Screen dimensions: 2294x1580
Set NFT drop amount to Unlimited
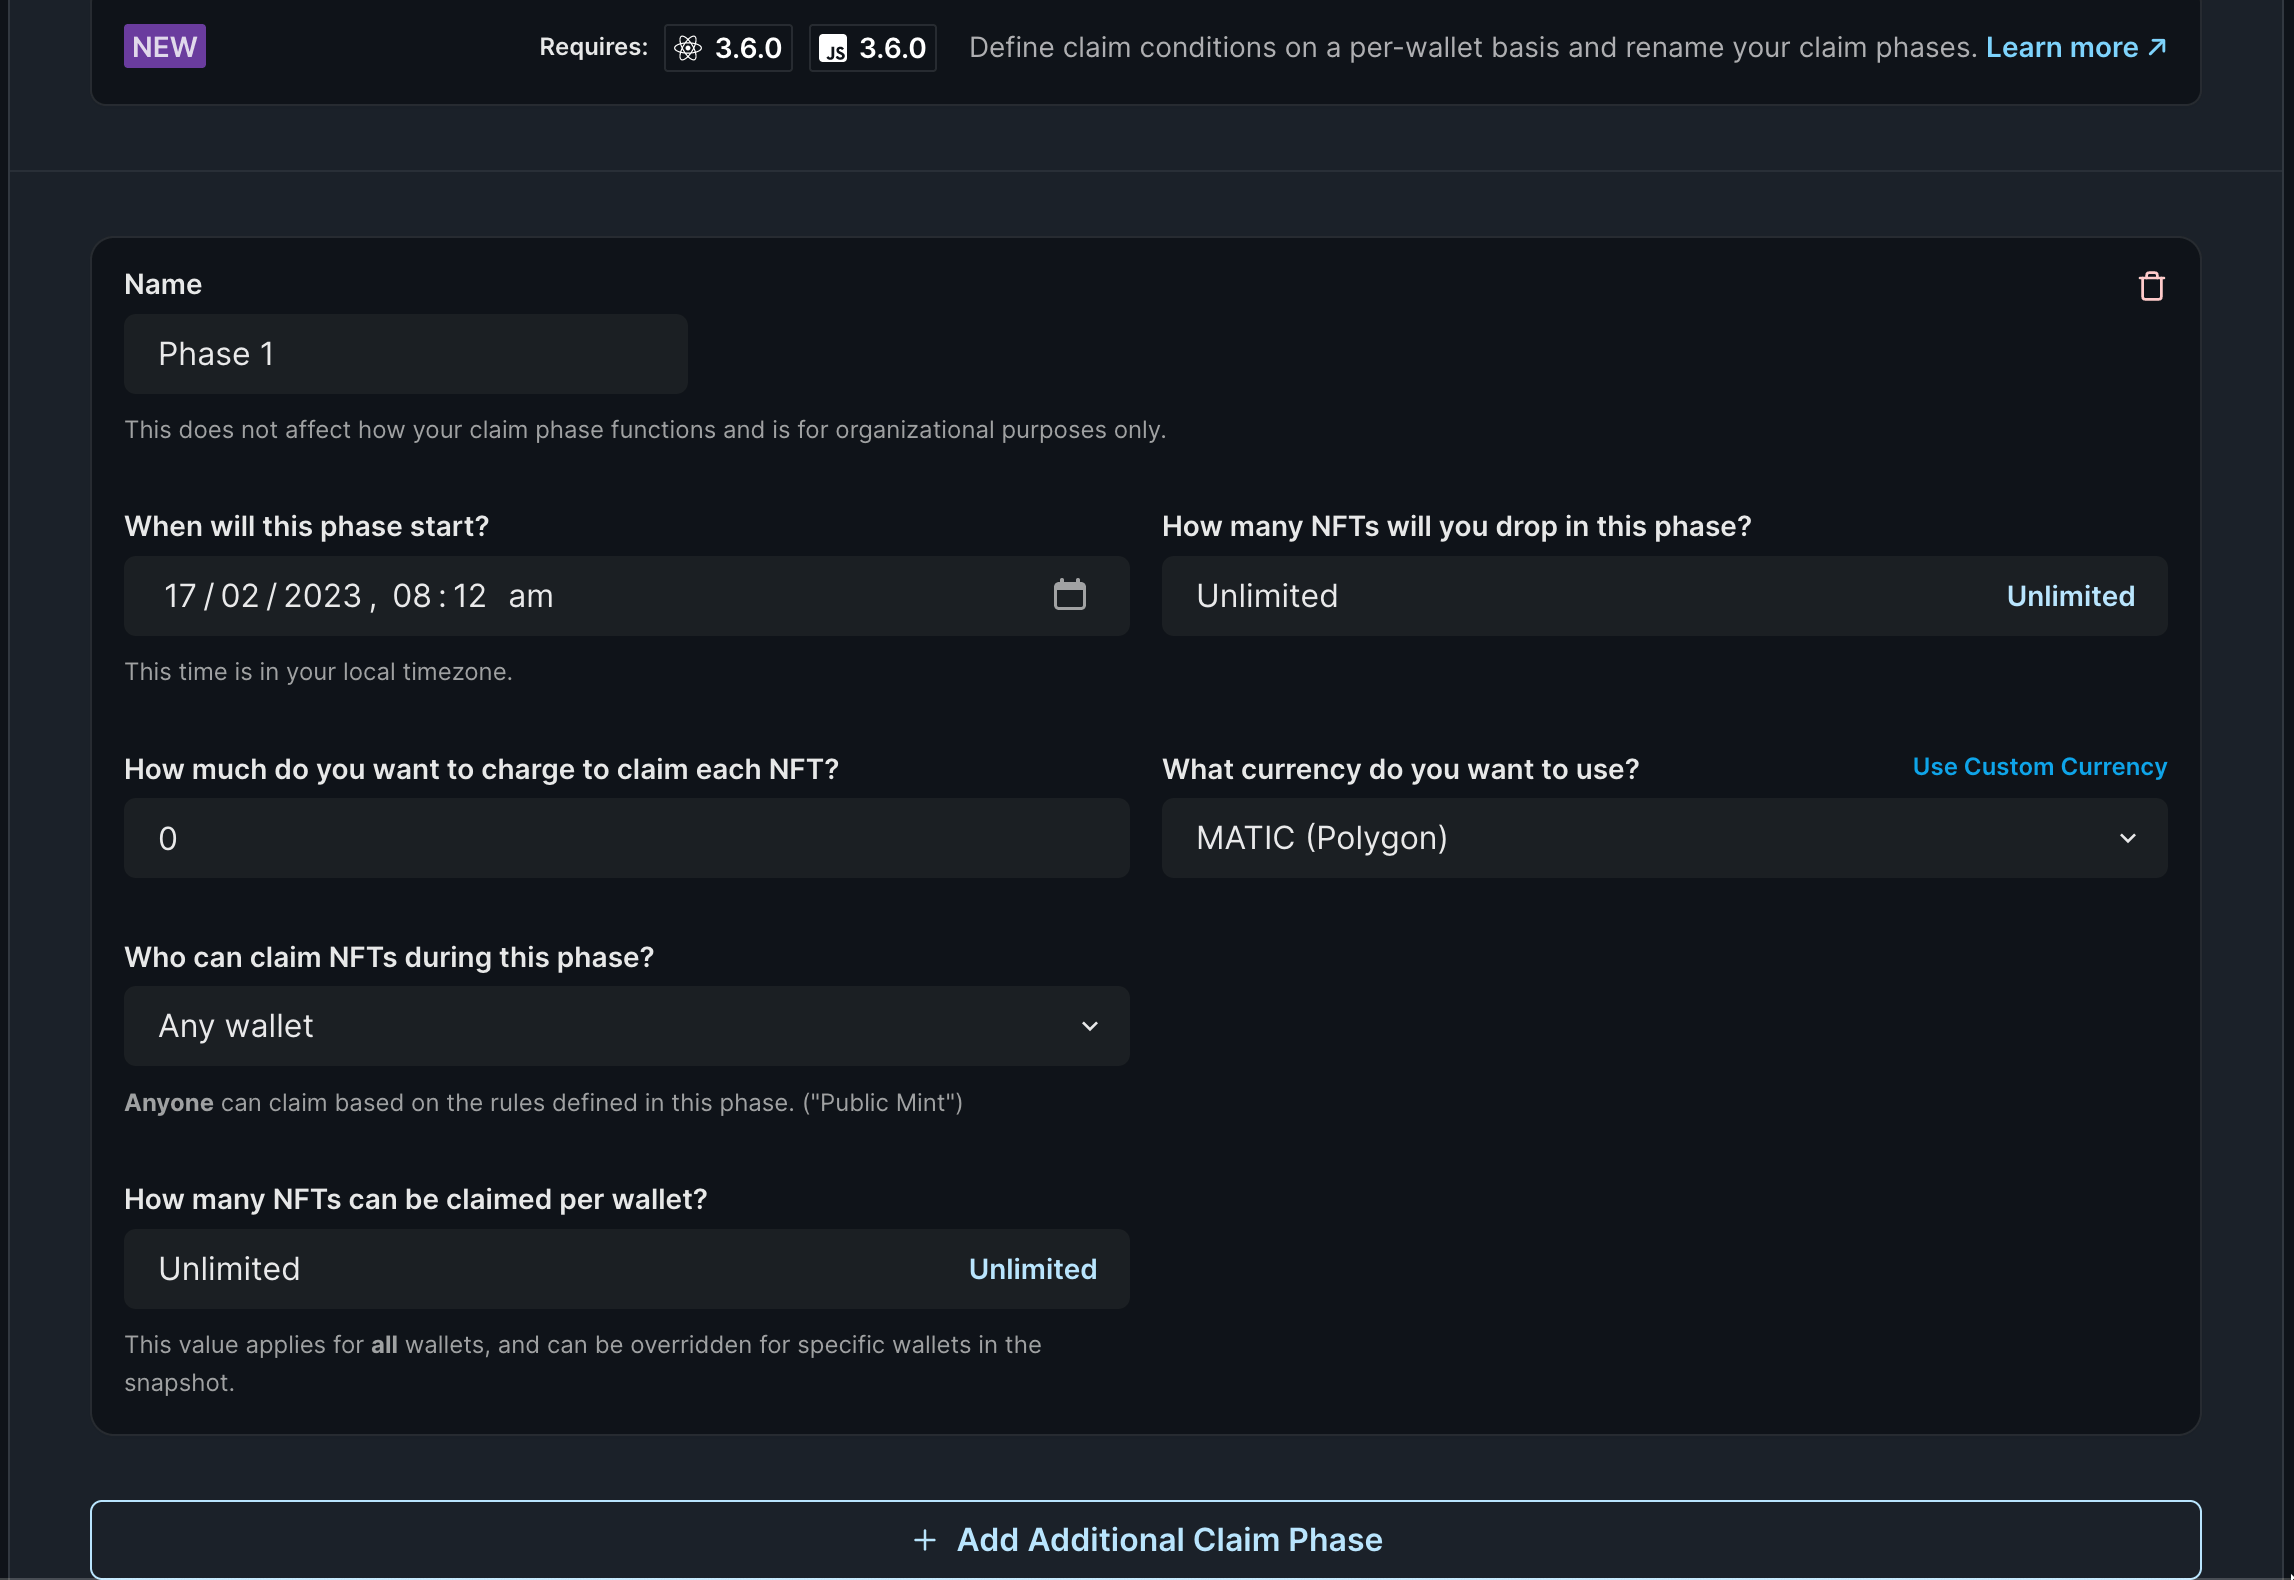(x=2070, y=596)
